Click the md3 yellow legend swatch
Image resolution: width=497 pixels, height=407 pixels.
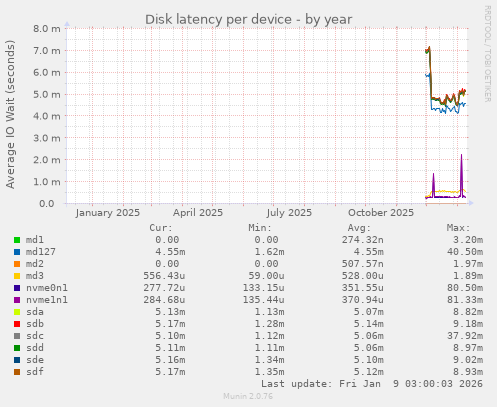coord(17,276)
